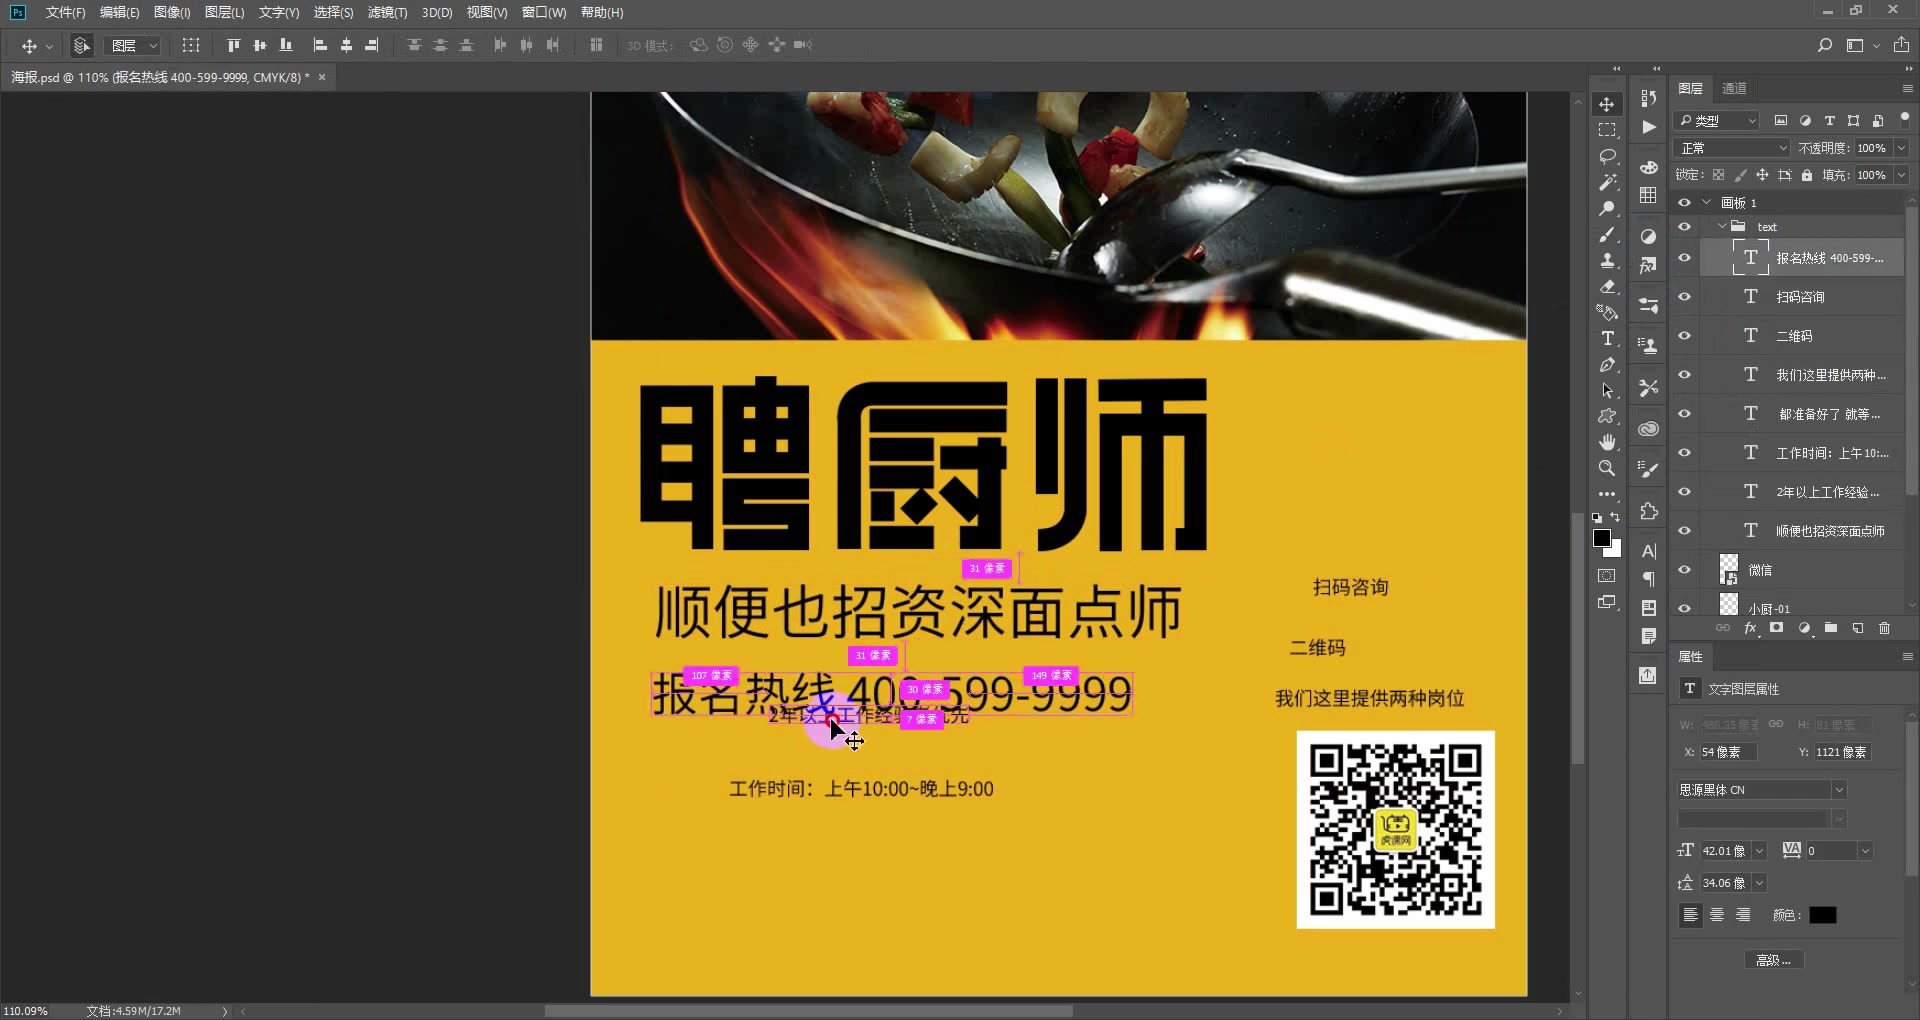
Task: Click the 高级 button in Properties
Action: point(1773,959)
